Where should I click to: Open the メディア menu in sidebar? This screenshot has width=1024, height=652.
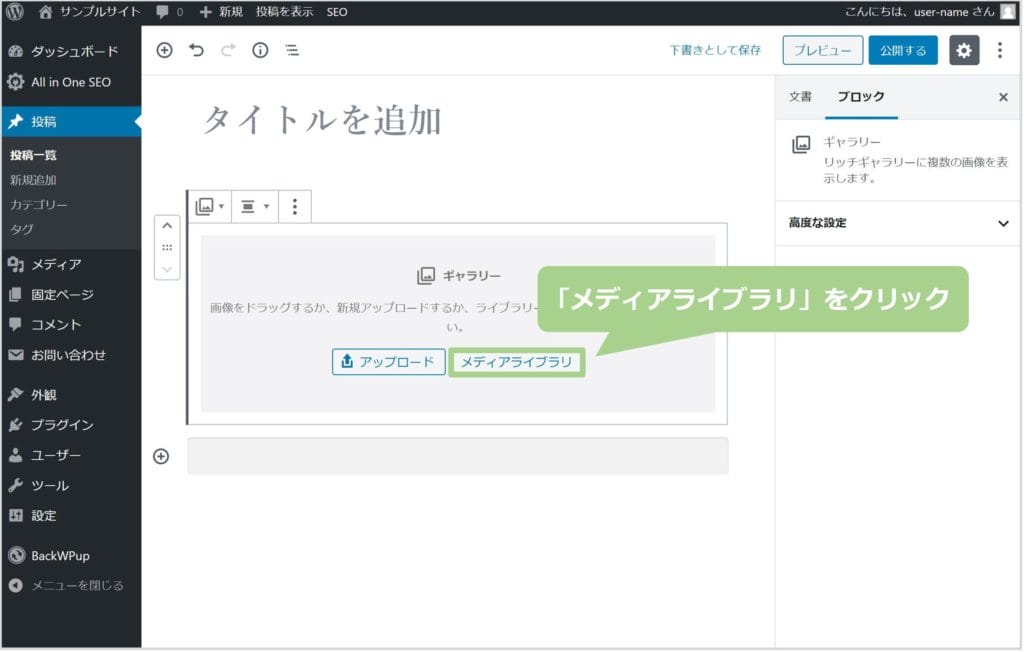(x=56, y=264)
